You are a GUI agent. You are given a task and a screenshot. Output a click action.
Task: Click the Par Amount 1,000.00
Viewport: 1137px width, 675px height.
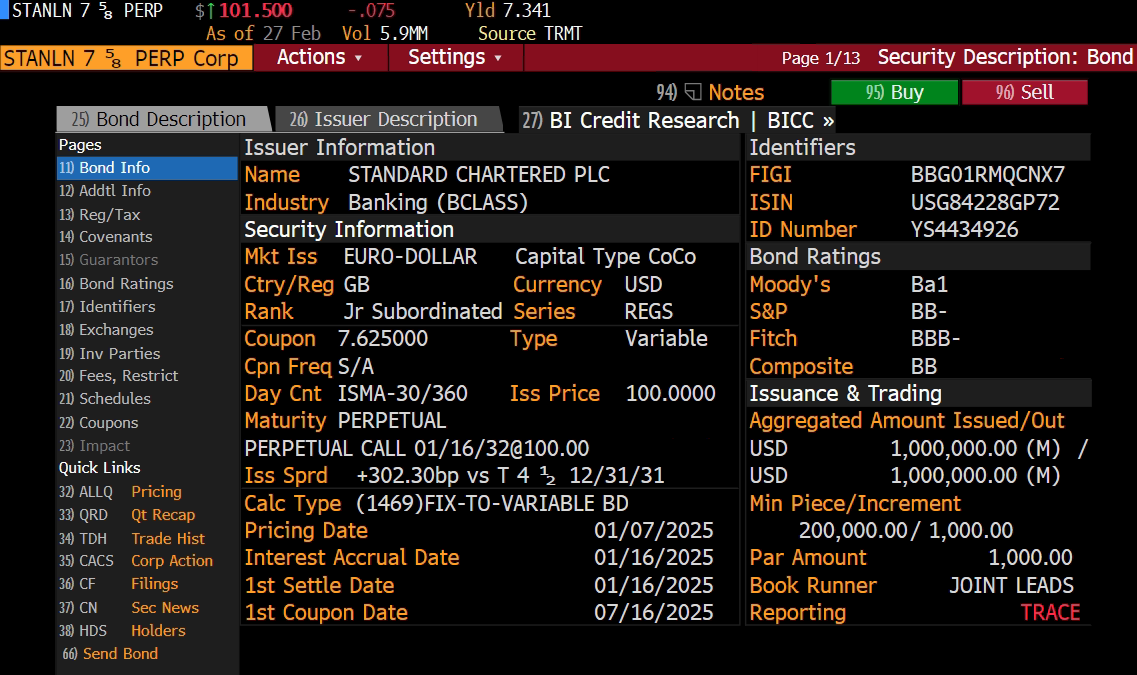coord(1030,558)
